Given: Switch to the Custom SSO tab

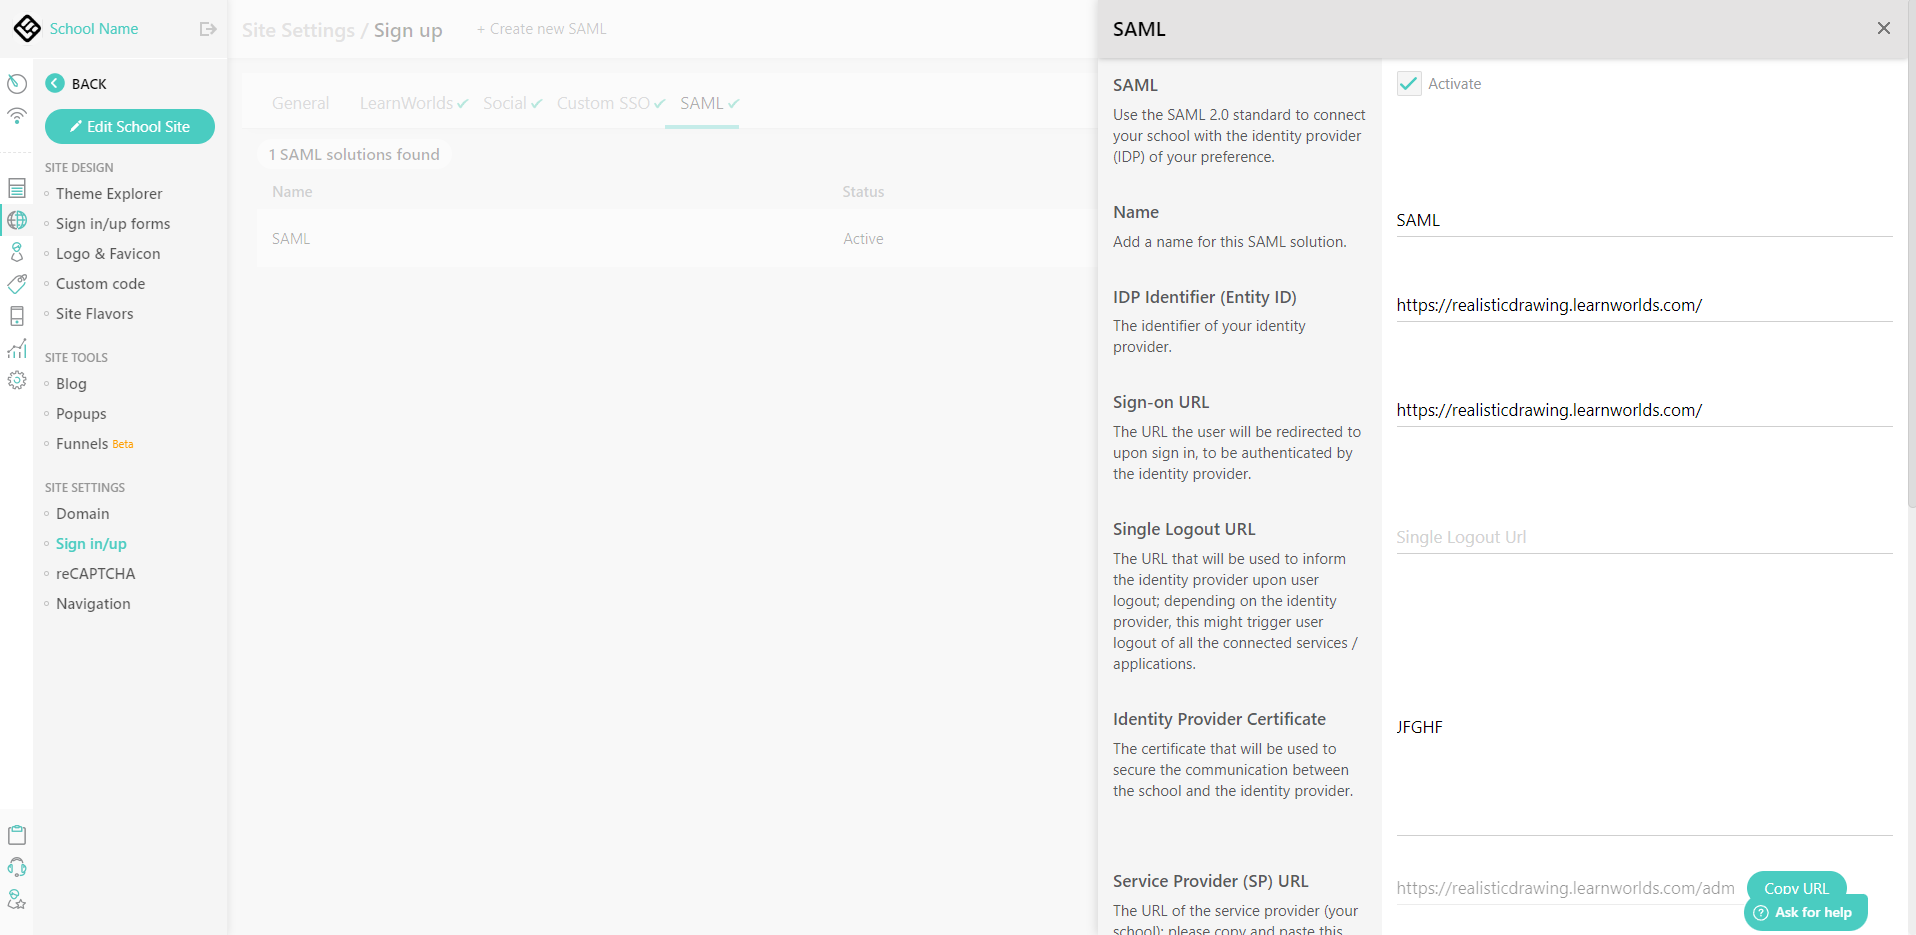Looking at the screenshot, I should pyautogui.click(x=603, y=103).
